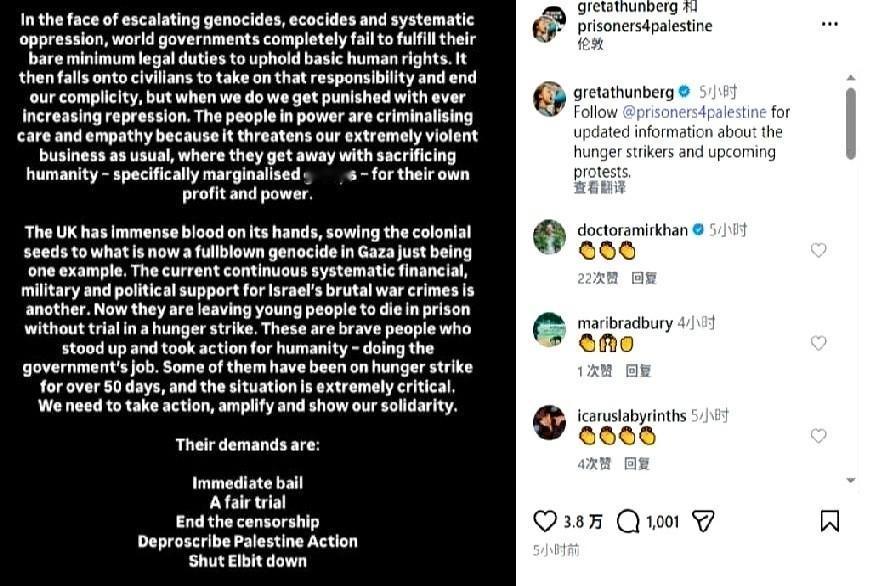
Task: Open prisoners4palestine account in header
Action: pos(645,26)
